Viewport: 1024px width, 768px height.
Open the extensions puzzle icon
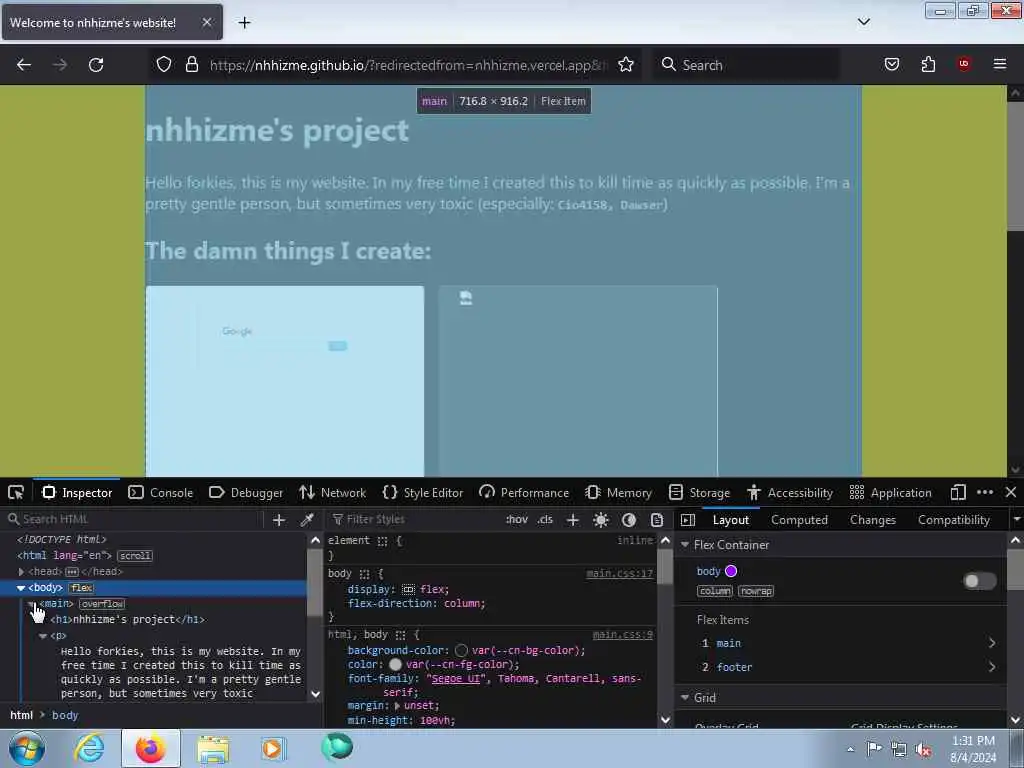point(928,64)
